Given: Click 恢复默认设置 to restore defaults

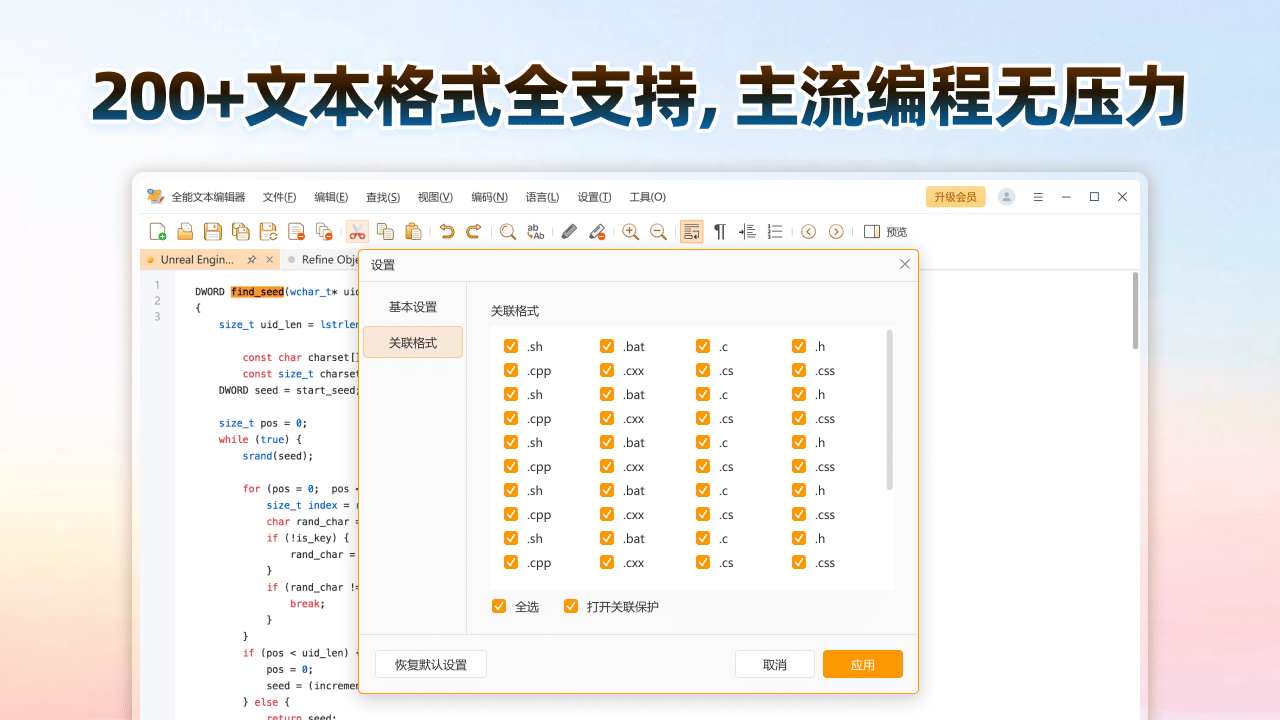Looking at the screenshot, I should (430, 663).
